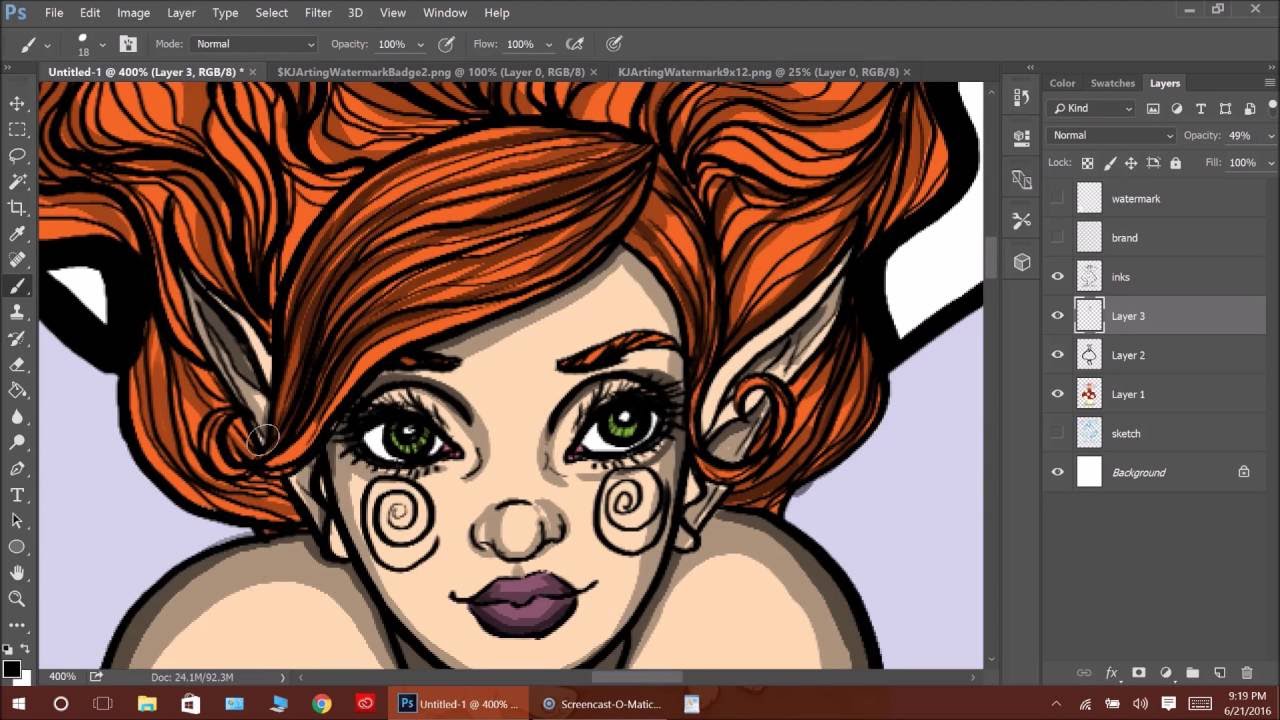The height and width of the screenshot is (720, 1280).
Task: Show the sketch layer
Action: coord(1057,433)
